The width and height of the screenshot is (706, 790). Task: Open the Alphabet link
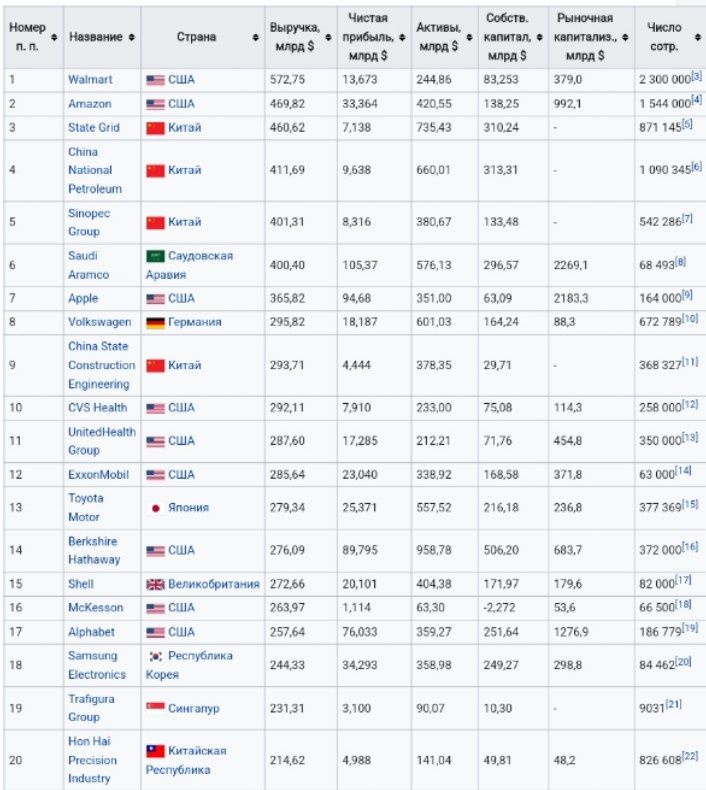pyautogui.click(x=91, y=632)
